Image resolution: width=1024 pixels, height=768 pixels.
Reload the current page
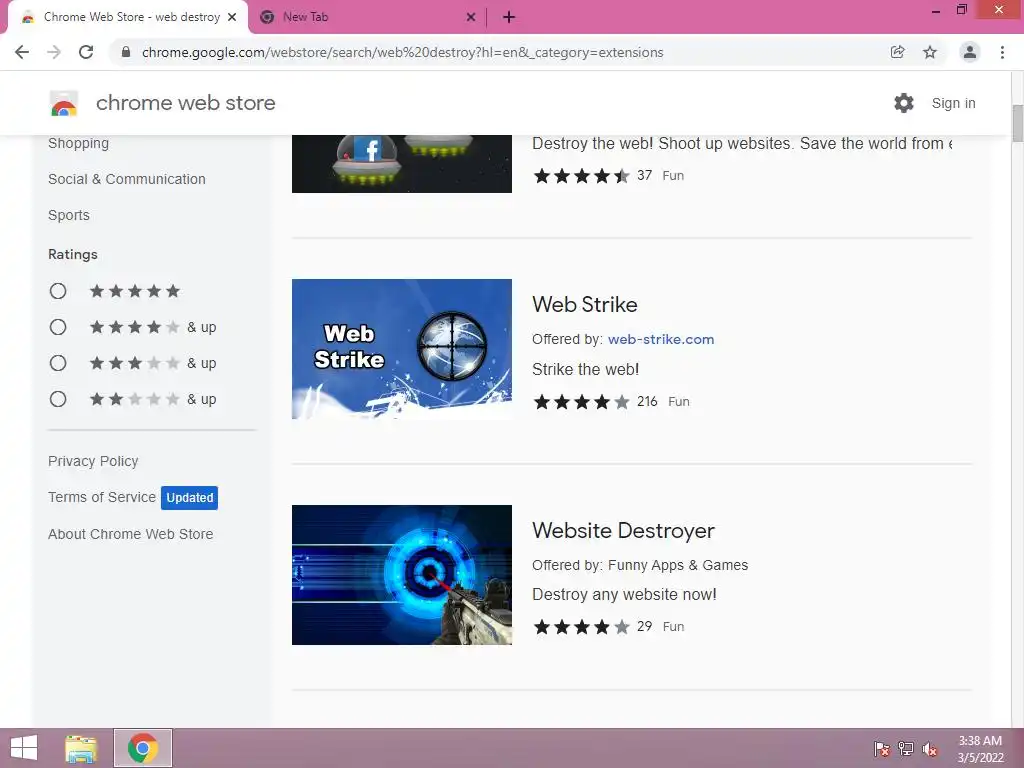(86, 52)
